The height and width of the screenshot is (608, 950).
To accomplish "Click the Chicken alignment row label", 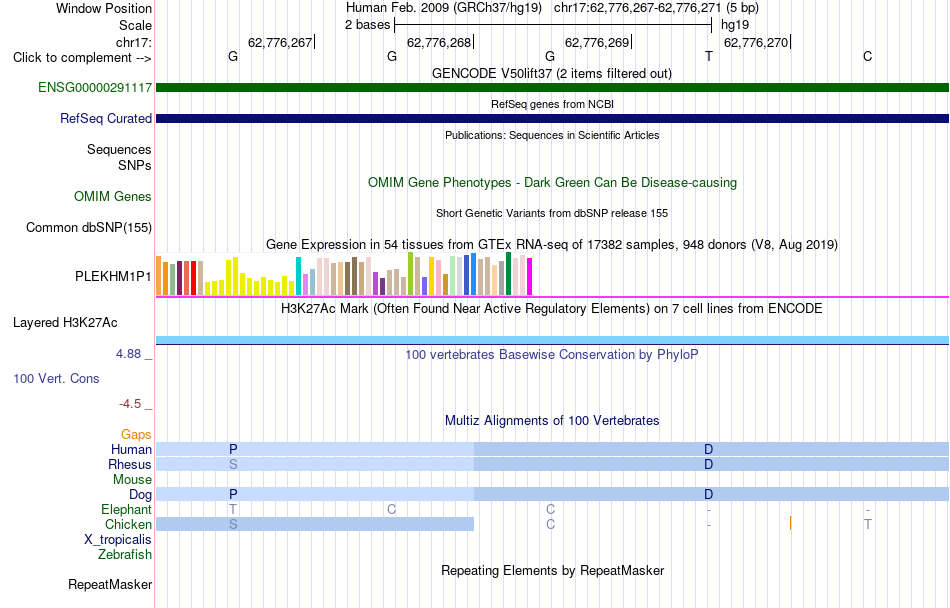I will (128, 524).
